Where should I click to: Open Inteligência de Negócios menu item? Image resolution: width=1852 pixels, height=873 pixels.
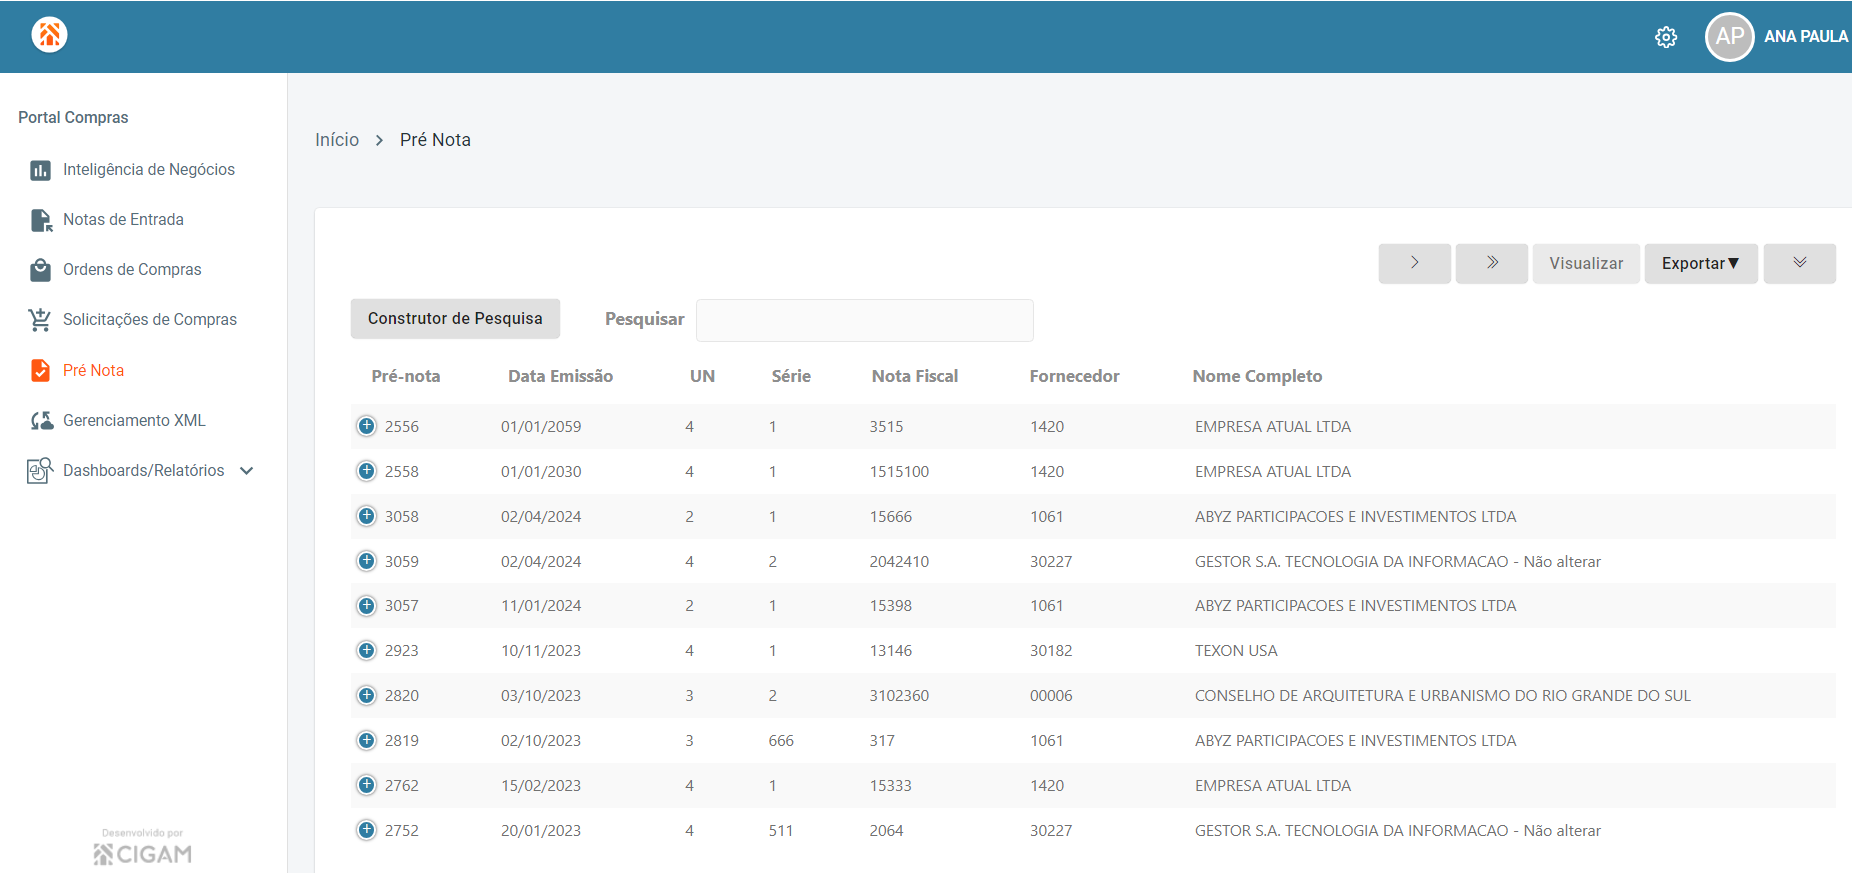(x=149, y=170)
